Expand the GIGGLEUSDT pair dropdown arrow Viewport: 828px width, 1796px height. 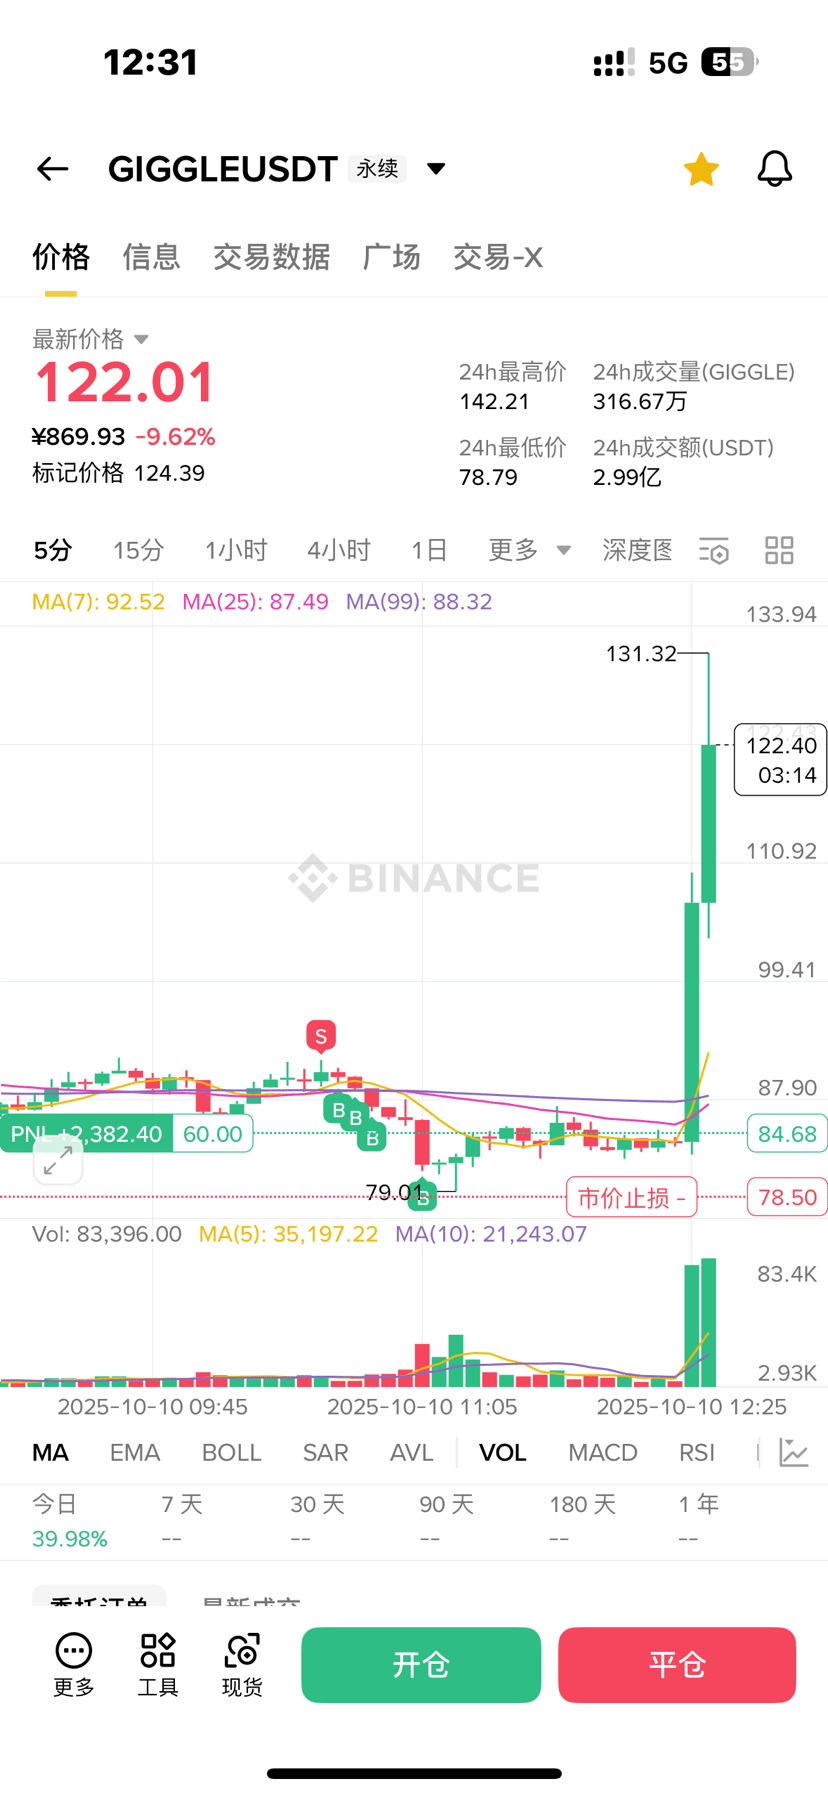436,168
